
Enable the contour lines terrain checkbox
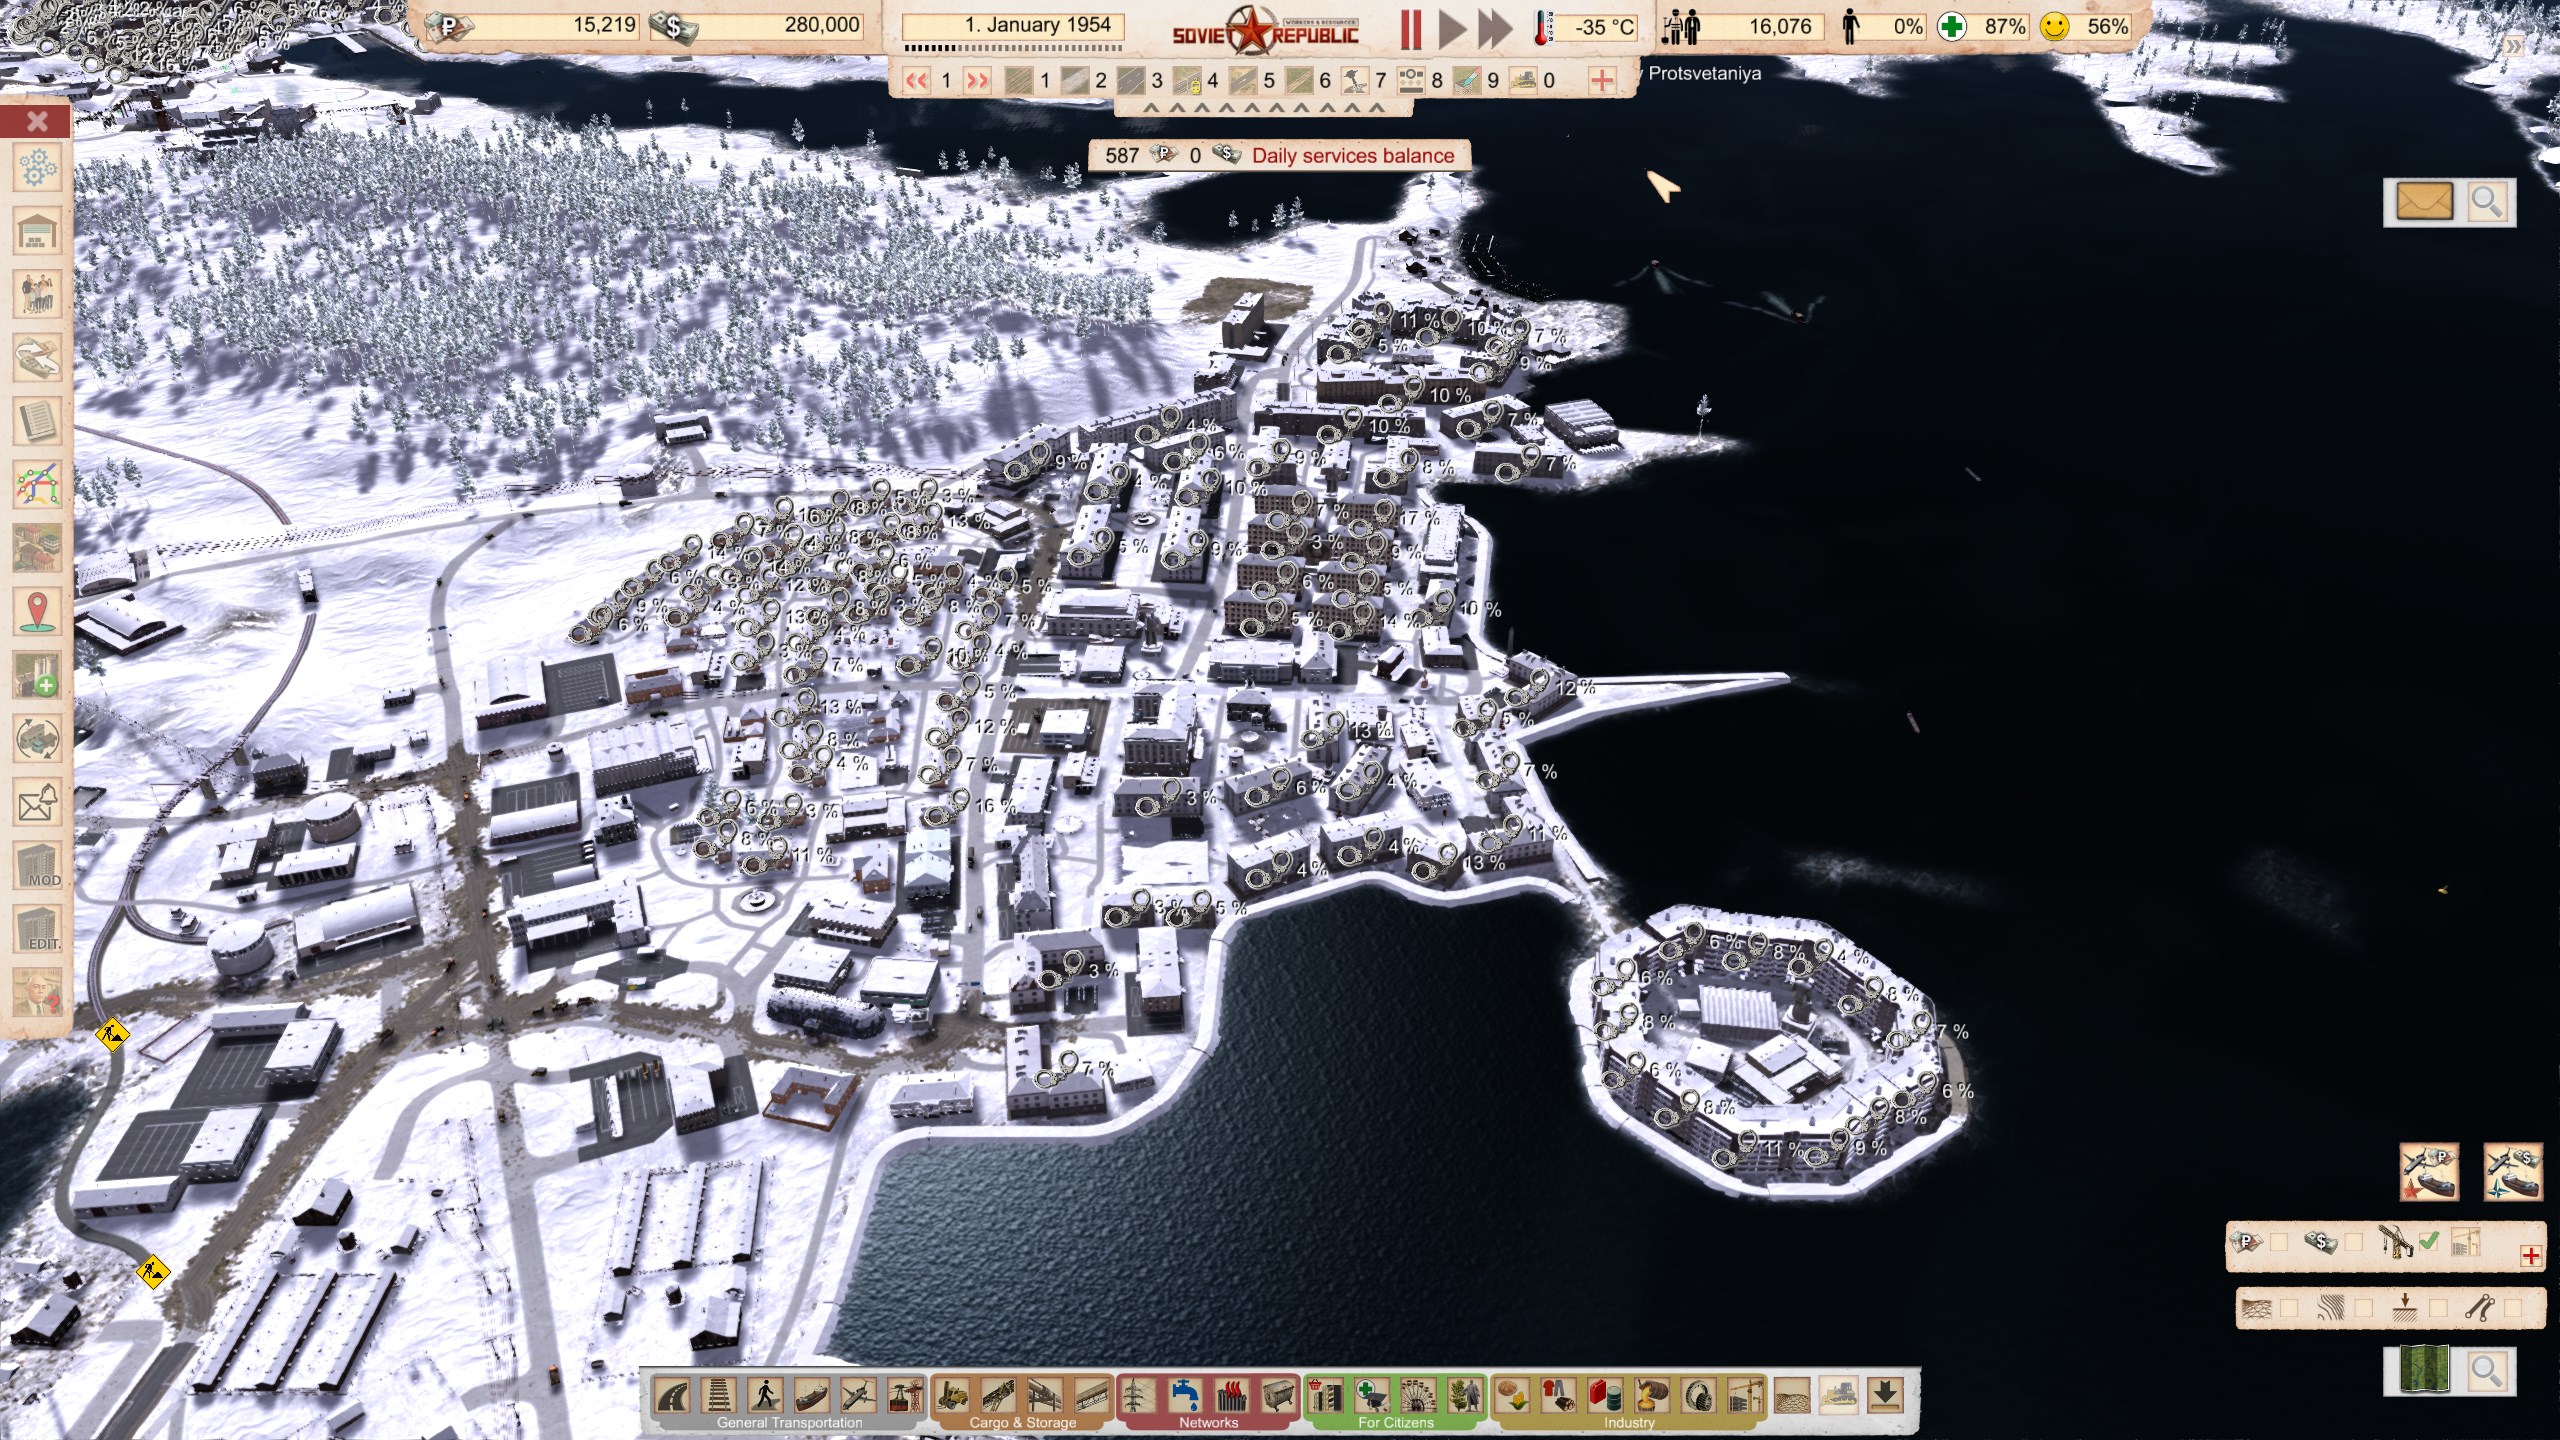[x=2364, y=1308]
